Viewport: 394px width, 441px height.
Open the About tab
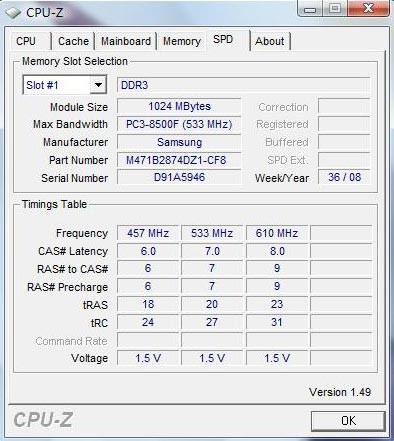[270, 41]
